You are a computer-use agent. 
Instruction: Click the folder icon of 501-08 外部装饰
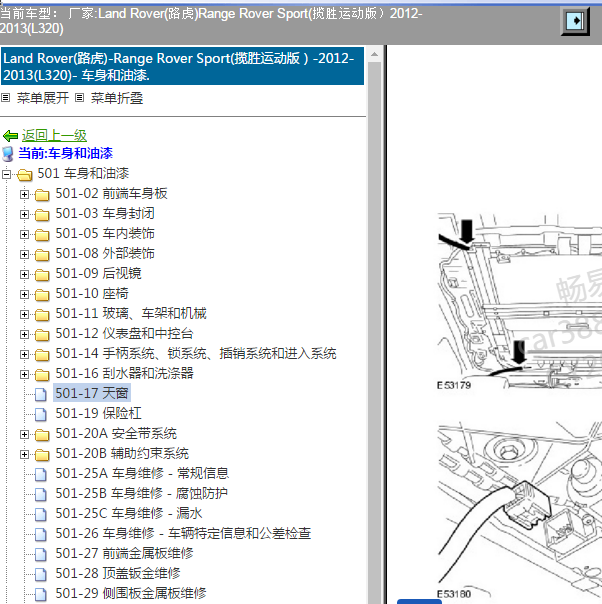click(x=42, y=255)
